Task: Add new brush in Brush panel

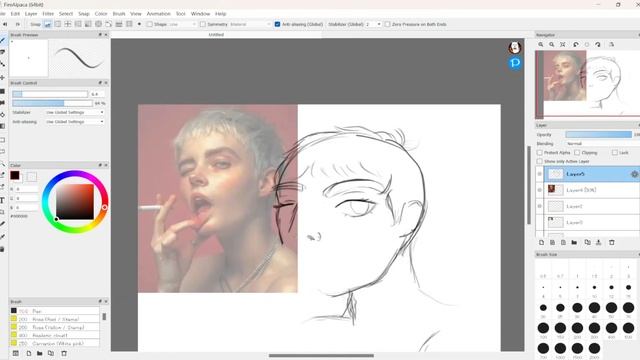Action: [x=29, y=353]
